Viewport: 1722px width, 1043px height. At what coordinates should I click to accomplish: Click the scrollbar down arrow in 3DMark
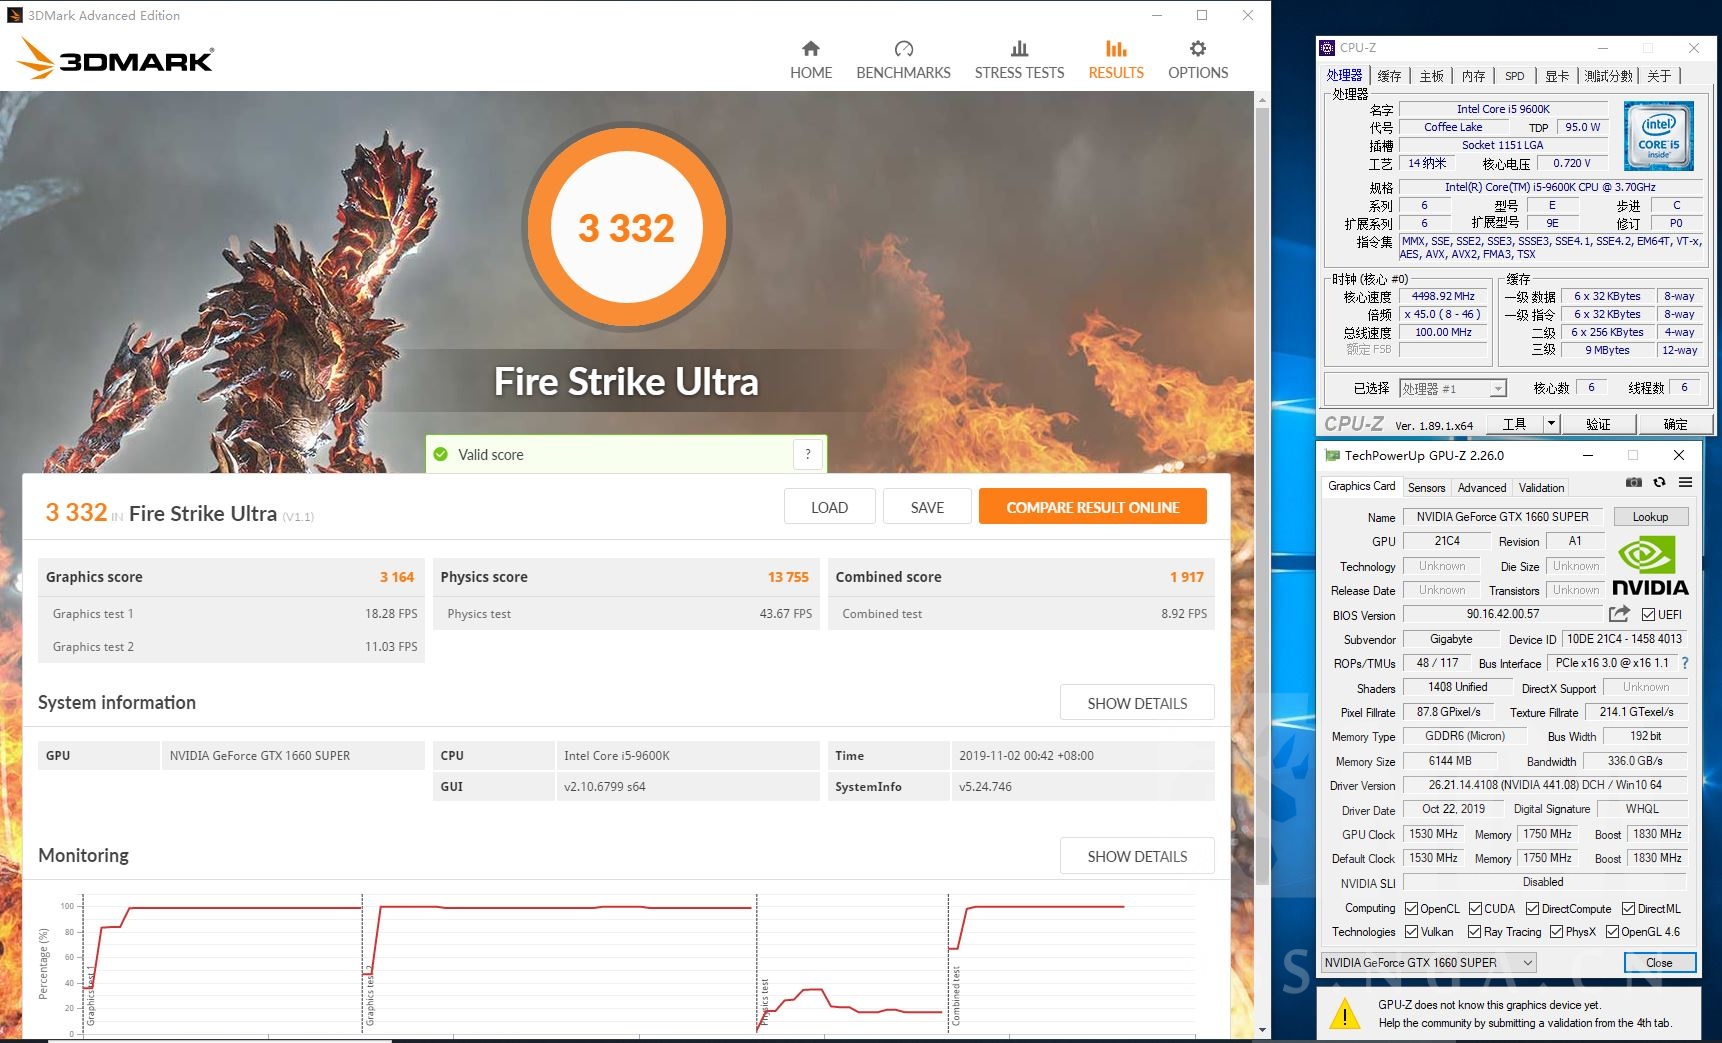(x=1262, y=1029)
